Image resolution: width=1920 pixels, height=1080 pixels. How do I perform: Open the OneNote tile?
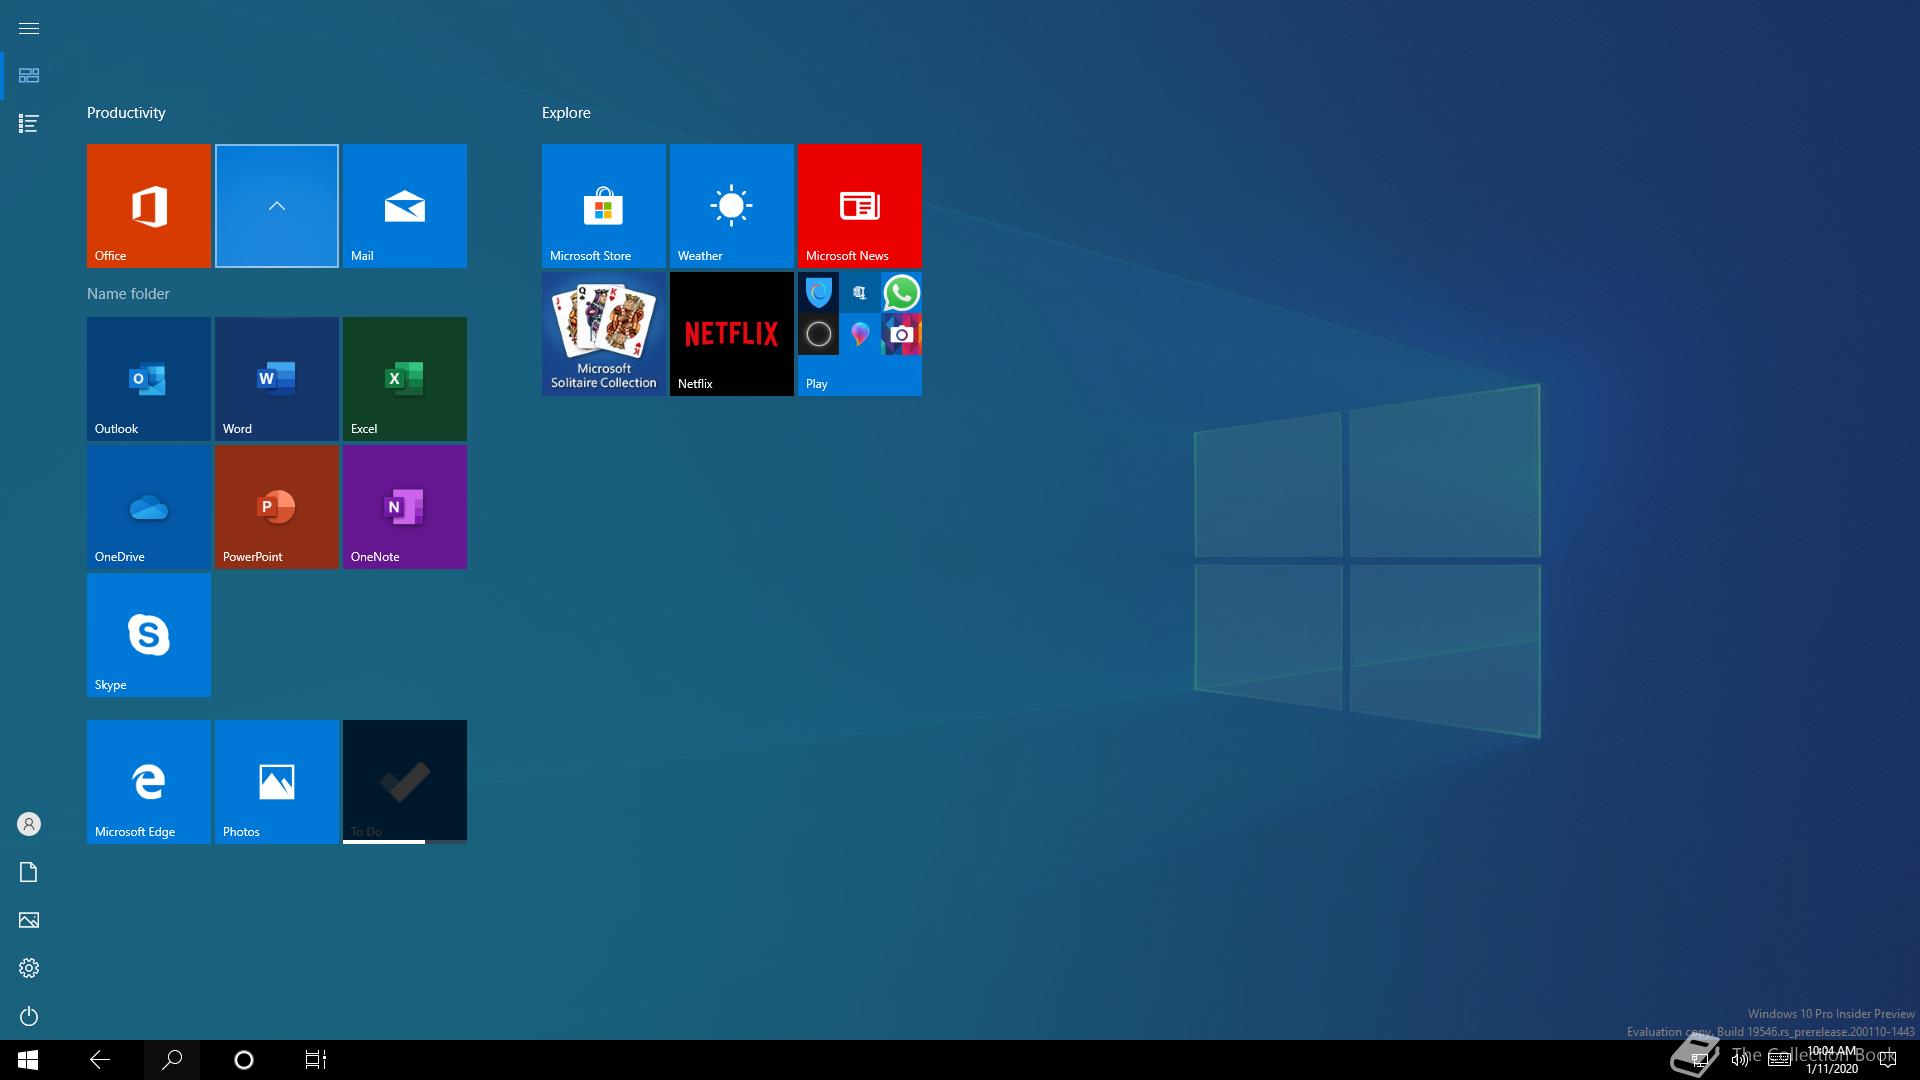[x=405, y=507]
